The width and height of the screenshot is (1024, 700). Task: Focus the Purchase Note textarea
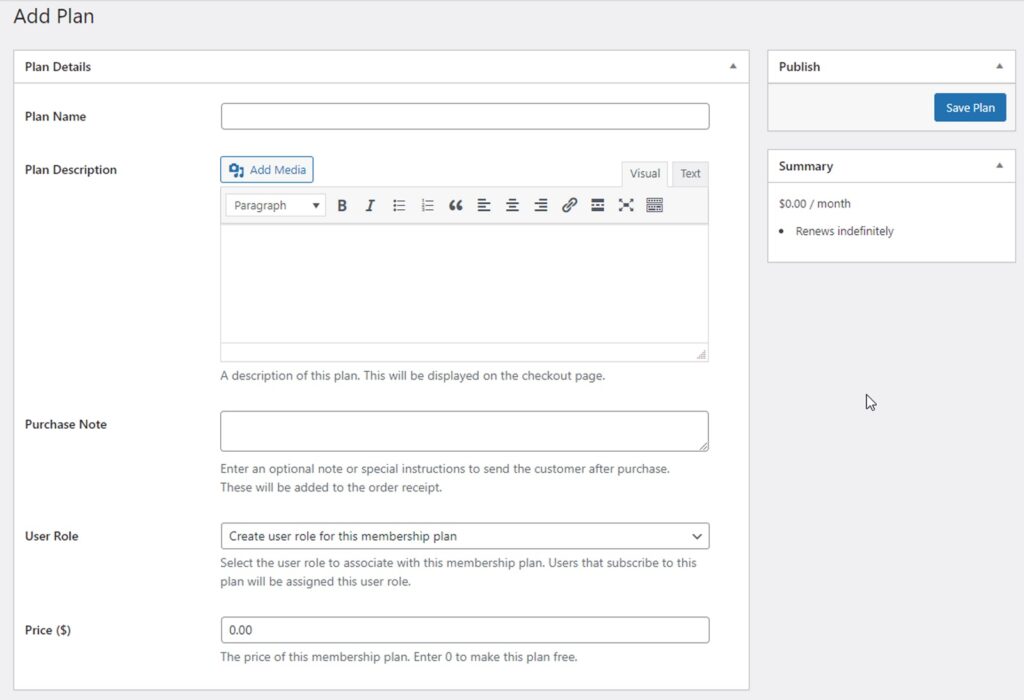pos(464,431)
